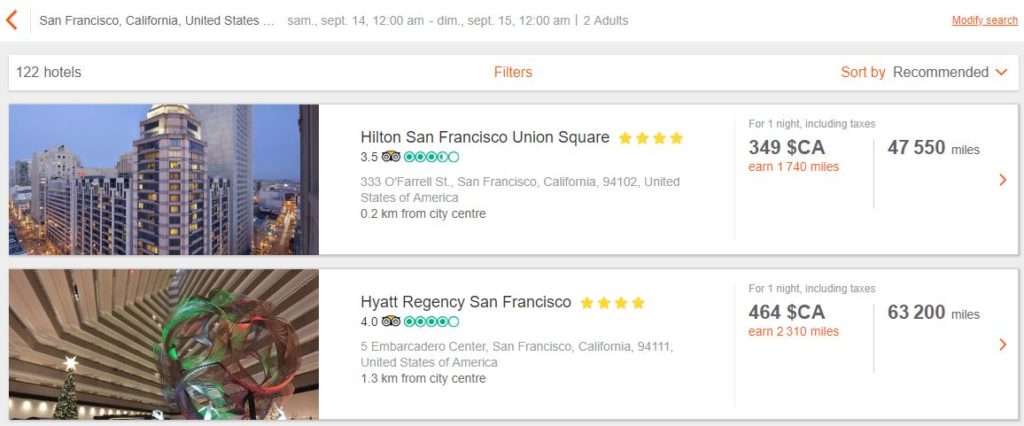Image resolution: width=1024 pixels, height=426 pixels.
Task: Click the TripAdvisor owl icon for Hyatt
Action: [x=390, y=321]
